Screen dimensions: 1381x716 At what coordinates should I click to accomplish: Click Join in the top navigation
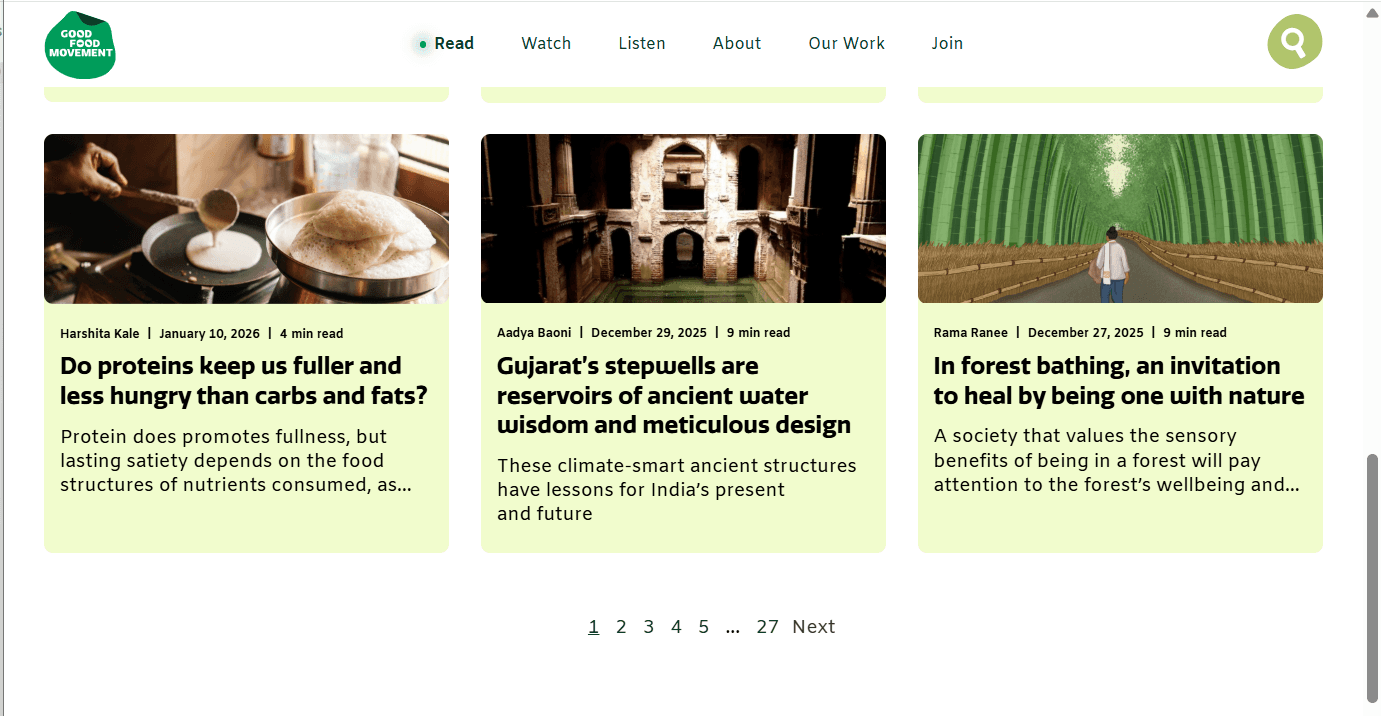pyautogui.click(x=947, y=43)
